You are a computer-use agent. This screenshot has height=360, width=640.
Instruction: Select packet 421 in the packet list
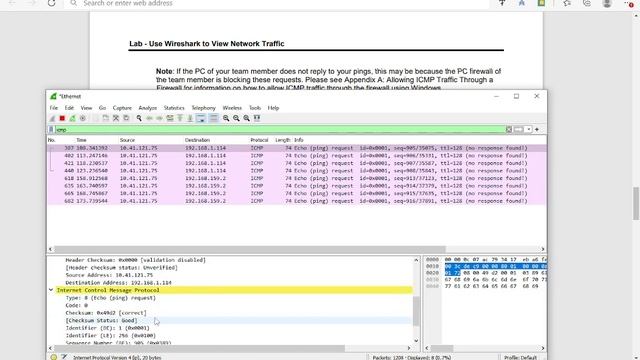297,163
